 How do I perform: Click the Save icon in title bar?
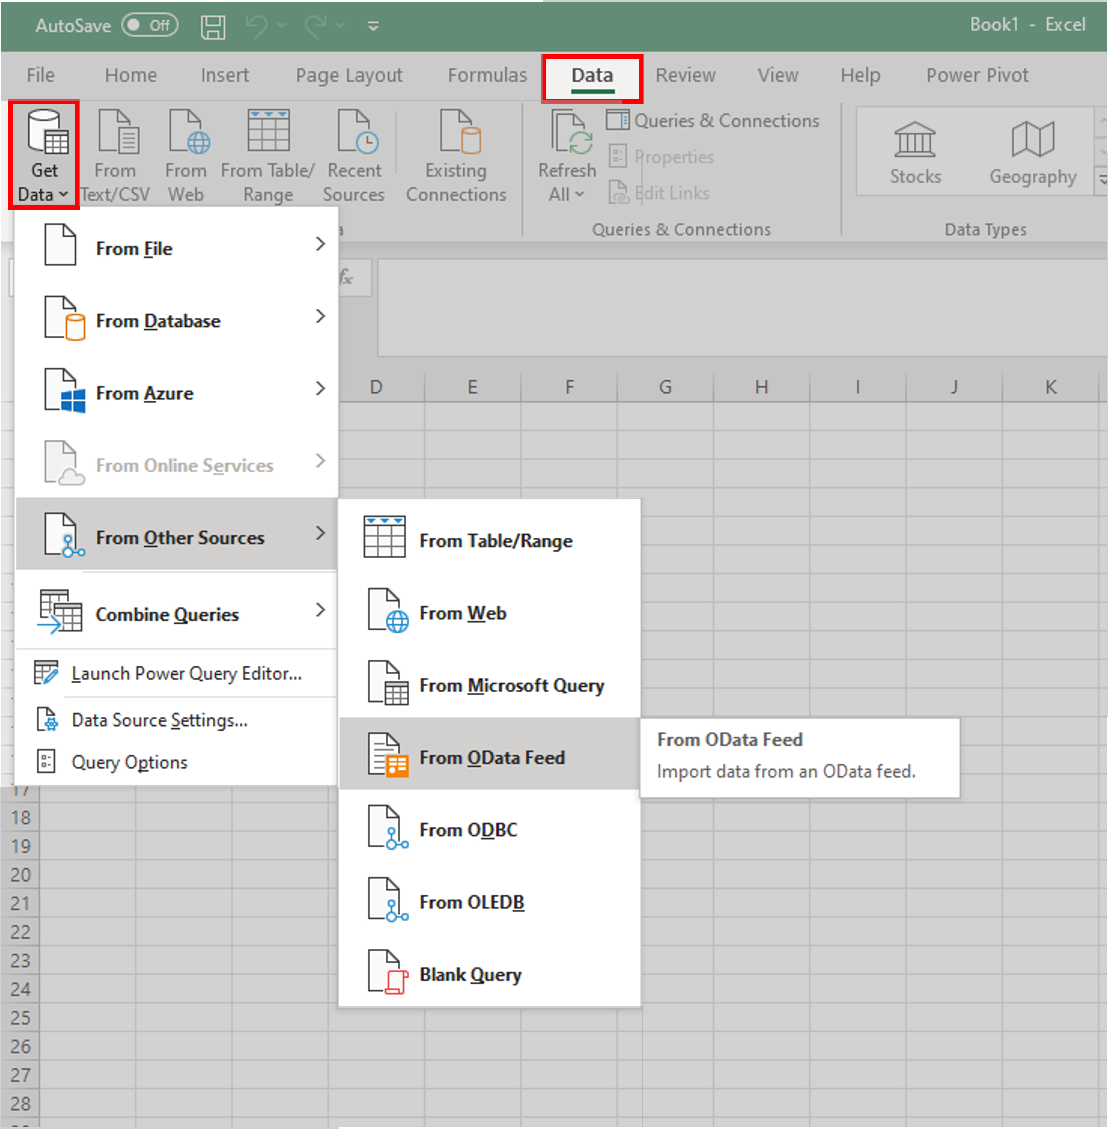(x=213, y=26)
